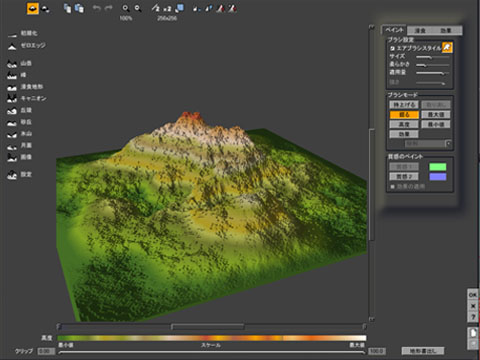The image size is (480, 360).
Task: Switch to the 効果 tab
Action: (x=446, y=31)
